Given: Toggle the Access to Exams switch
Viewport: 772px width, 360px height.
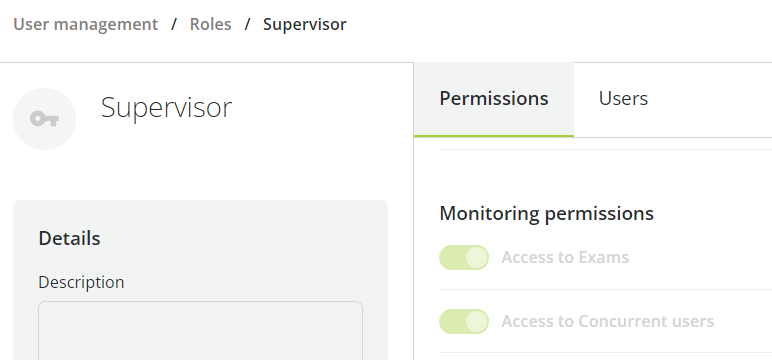Looking at the screenshot, I should 464,257.
